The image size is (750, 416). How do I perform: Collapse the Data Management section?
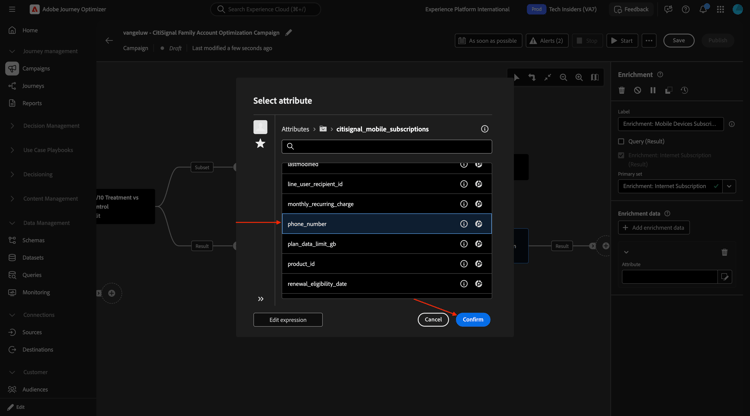(x=12, y=223)
